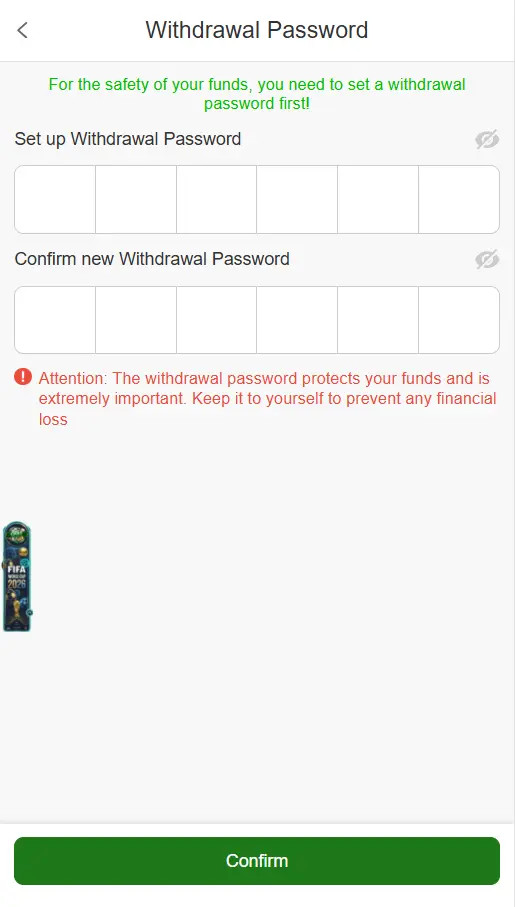Toggle visibility of Confirm new Withdrawal Password
Screen dimensions: 515x907
487,260
